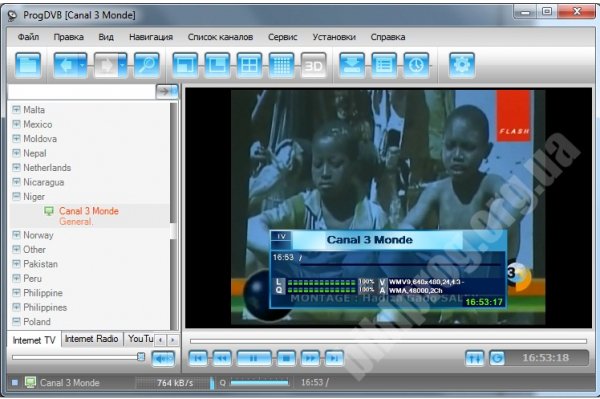Click the video playback area

coord(388,208)
